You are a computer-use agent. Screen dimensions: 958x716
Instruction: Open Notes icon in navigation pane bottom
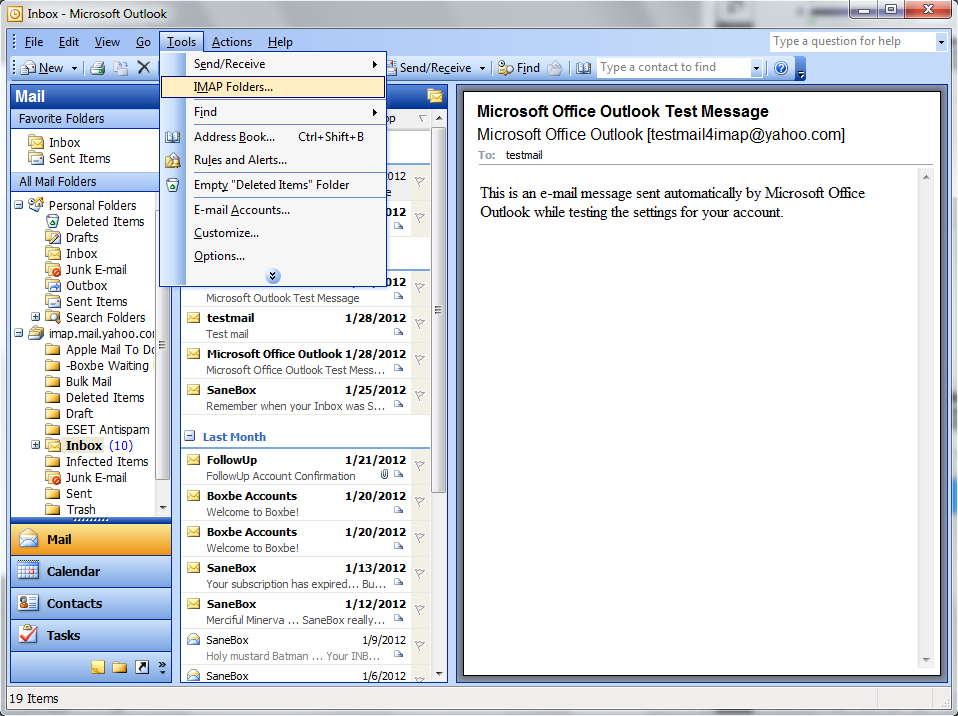tap(98, 667)
